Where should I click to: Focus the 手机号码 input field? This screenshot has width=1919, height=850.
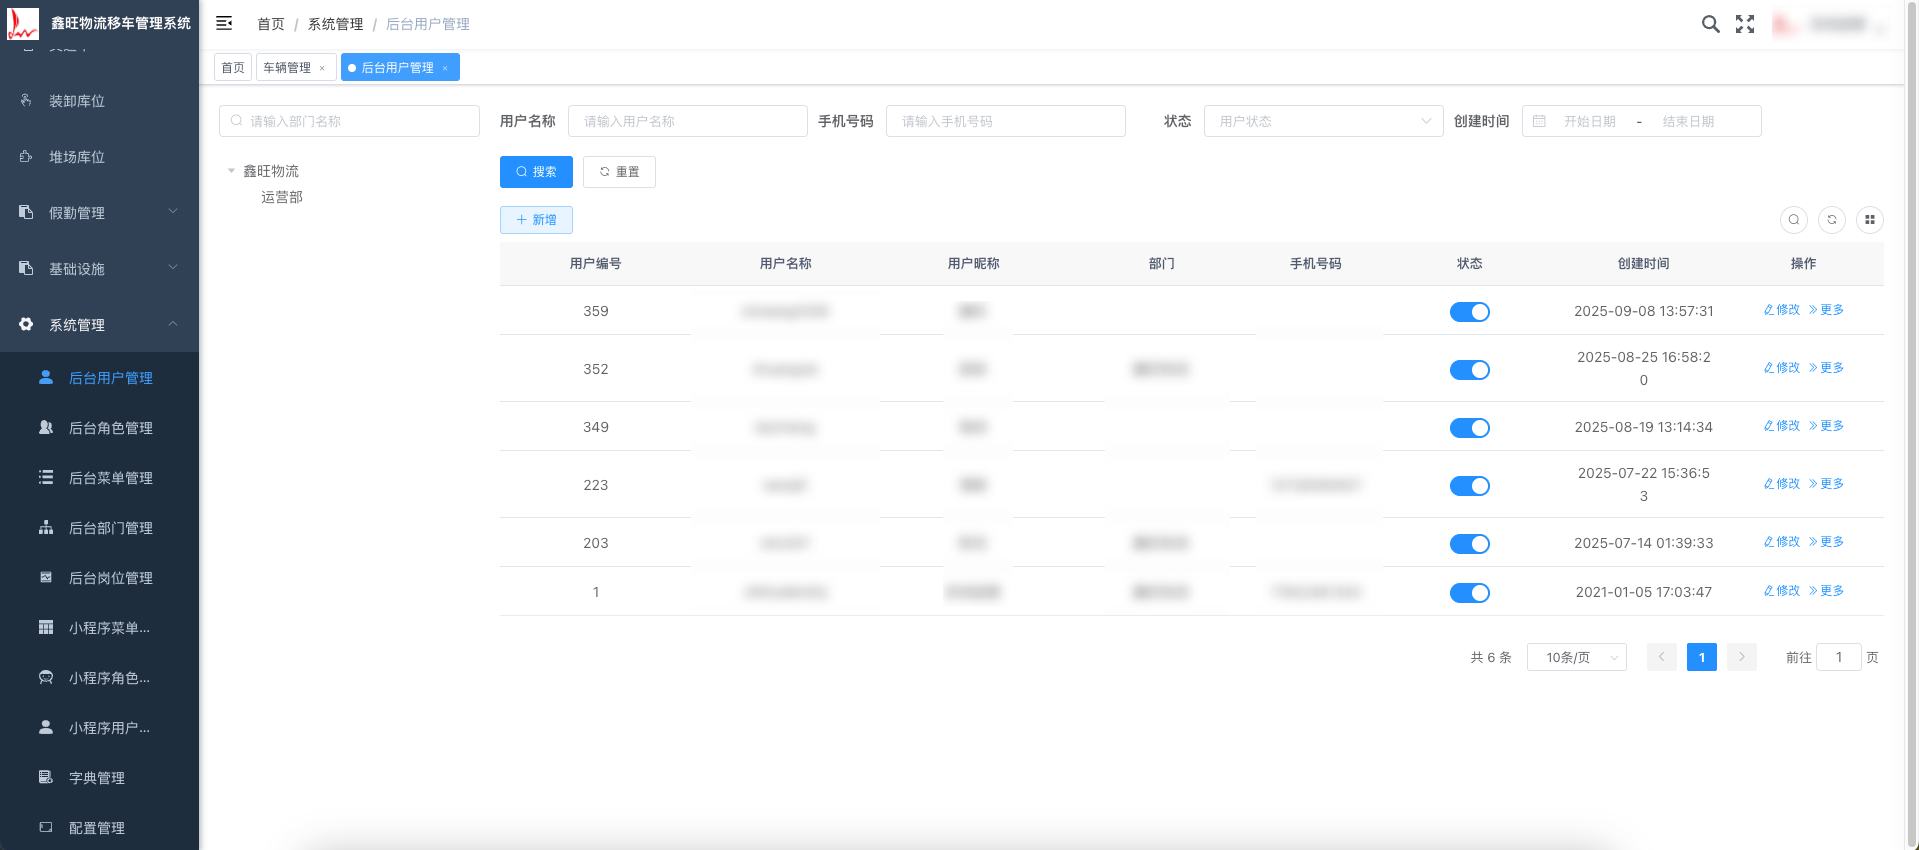tap(1006, 121)
